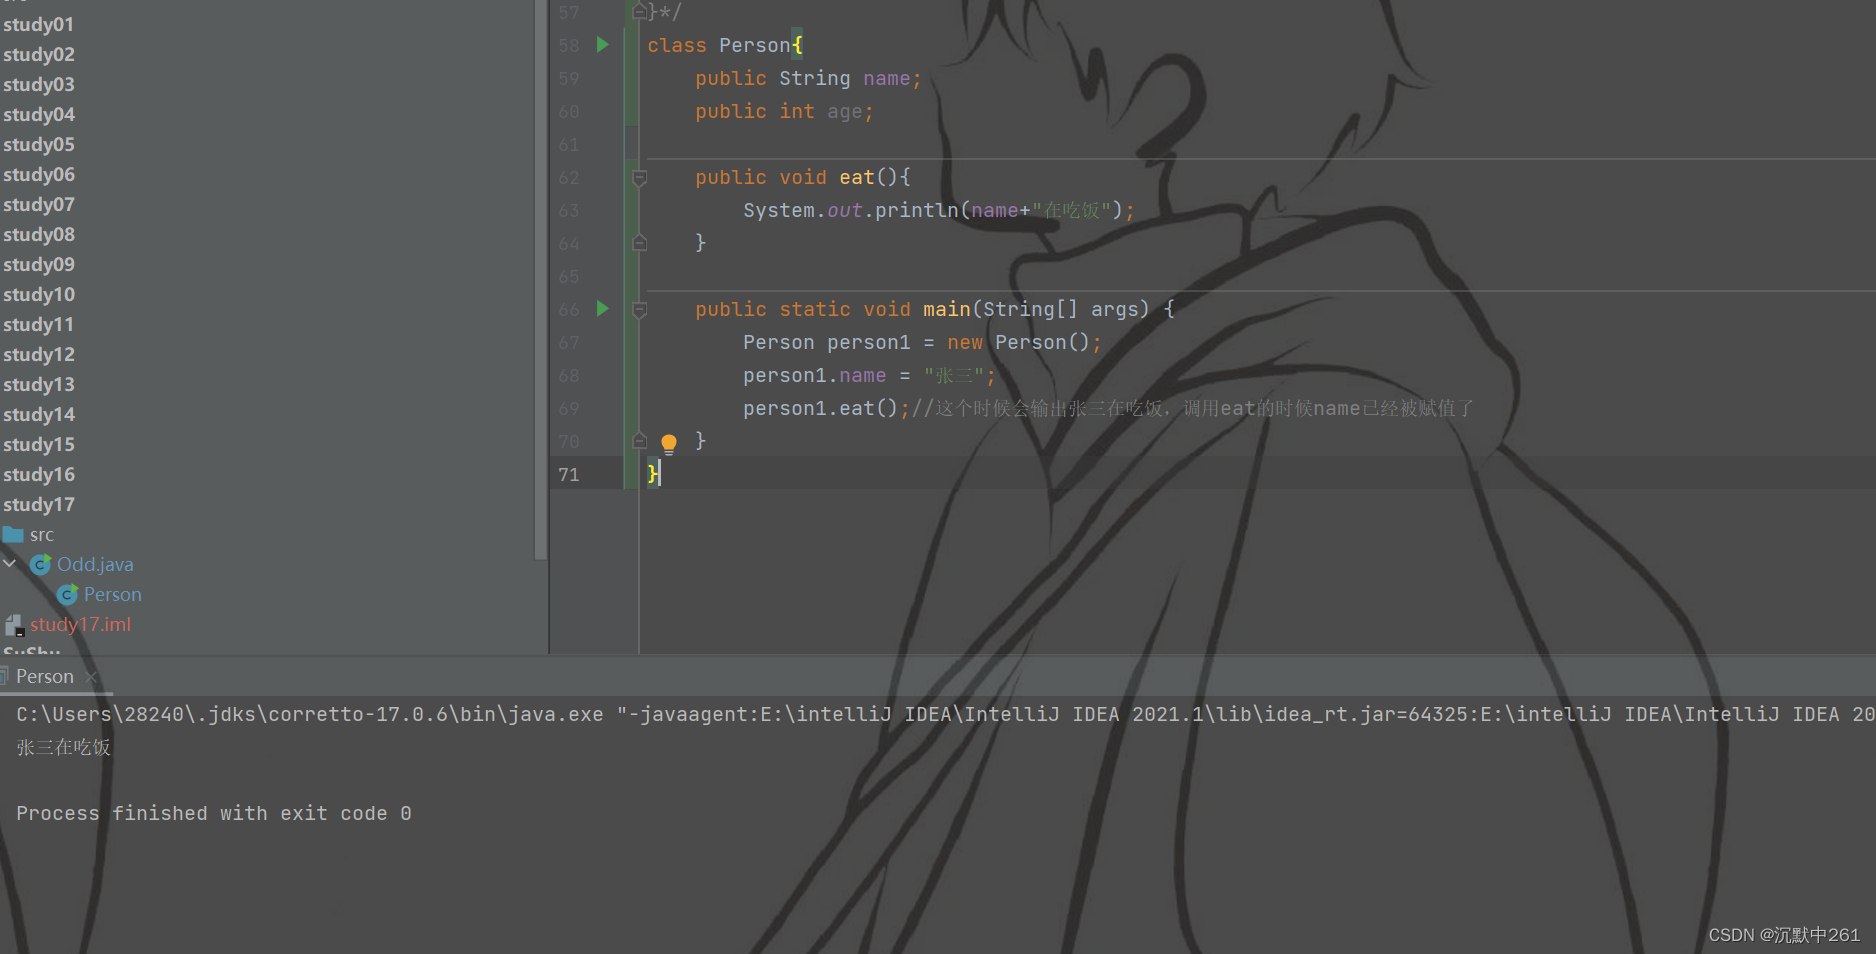Select the Person class in project tree
Viewport: 1876px width, 954px height.
tap(113, 594)
